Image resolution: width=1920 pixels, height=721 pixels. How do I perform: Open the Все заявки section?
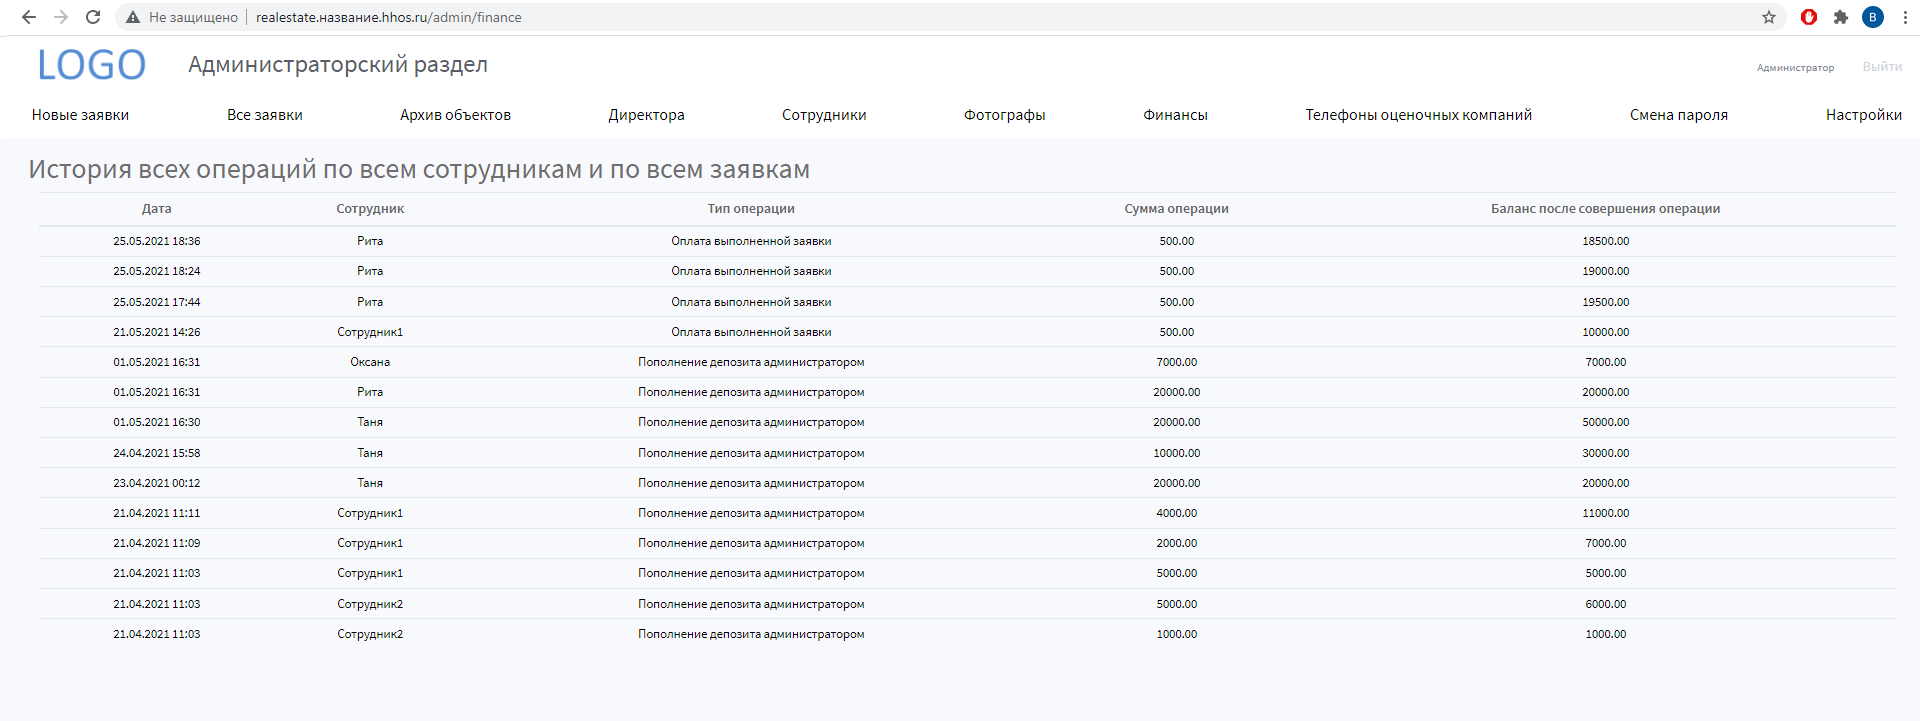265,115
